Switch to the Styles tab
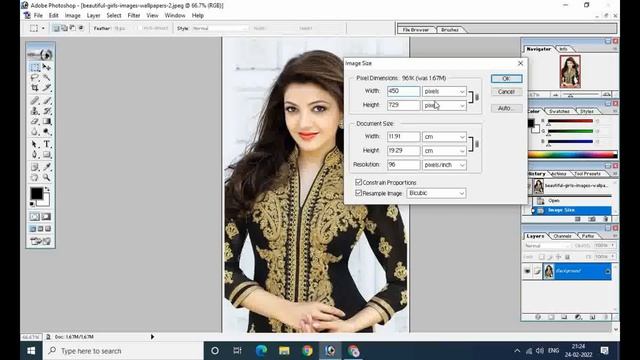The height and width of the screenshot is (360, 640). [x=587, y=111]
